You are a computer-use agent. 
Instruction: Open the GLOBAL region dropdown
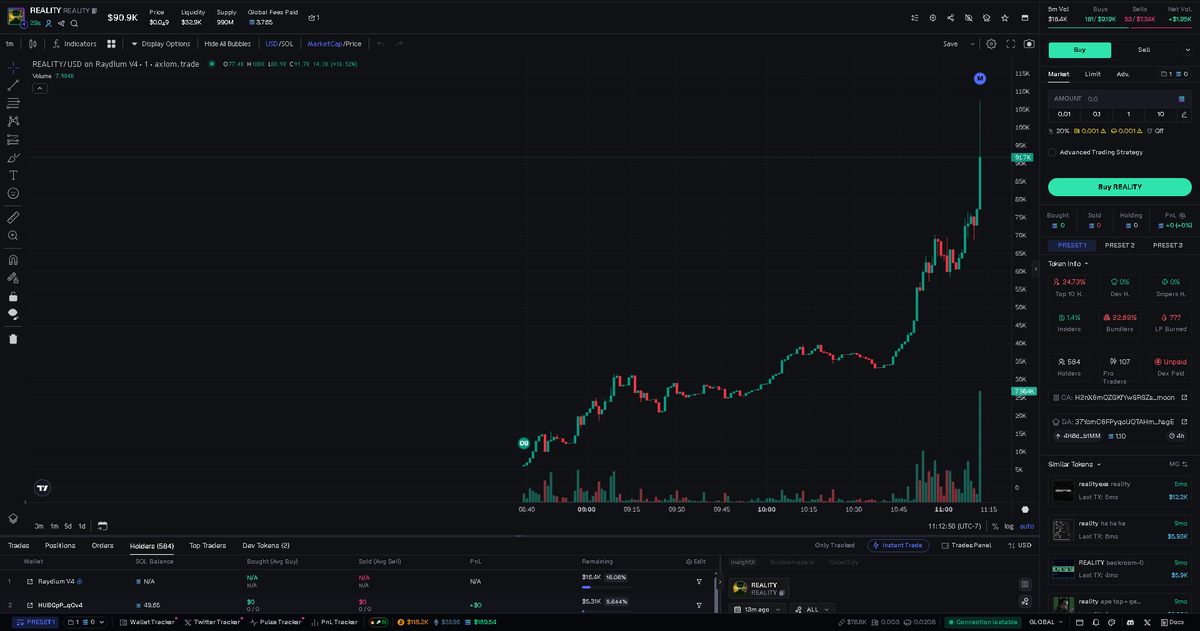coord(1047,622)
